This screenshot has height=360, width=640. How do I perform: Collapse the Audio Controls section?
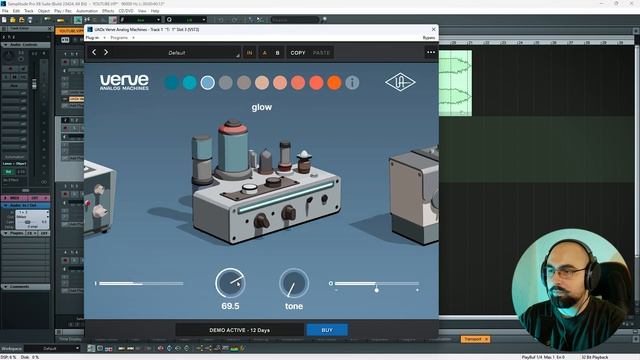[x=6, y=44]
